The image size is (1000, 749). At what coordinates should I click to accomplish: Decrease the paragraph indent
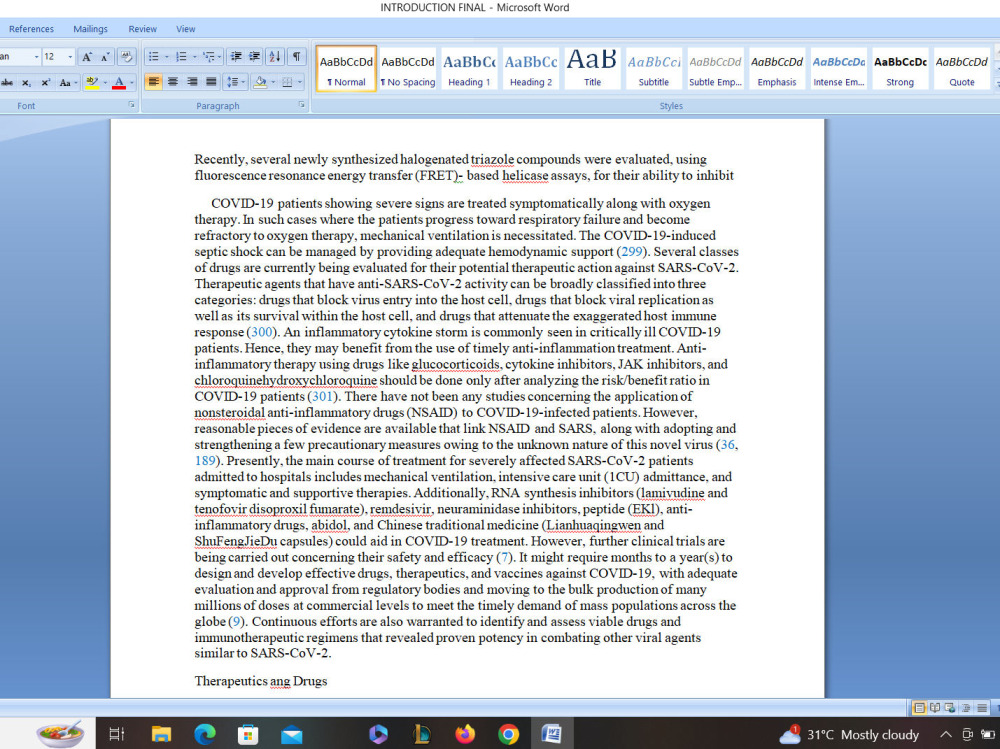pos(236,57)
